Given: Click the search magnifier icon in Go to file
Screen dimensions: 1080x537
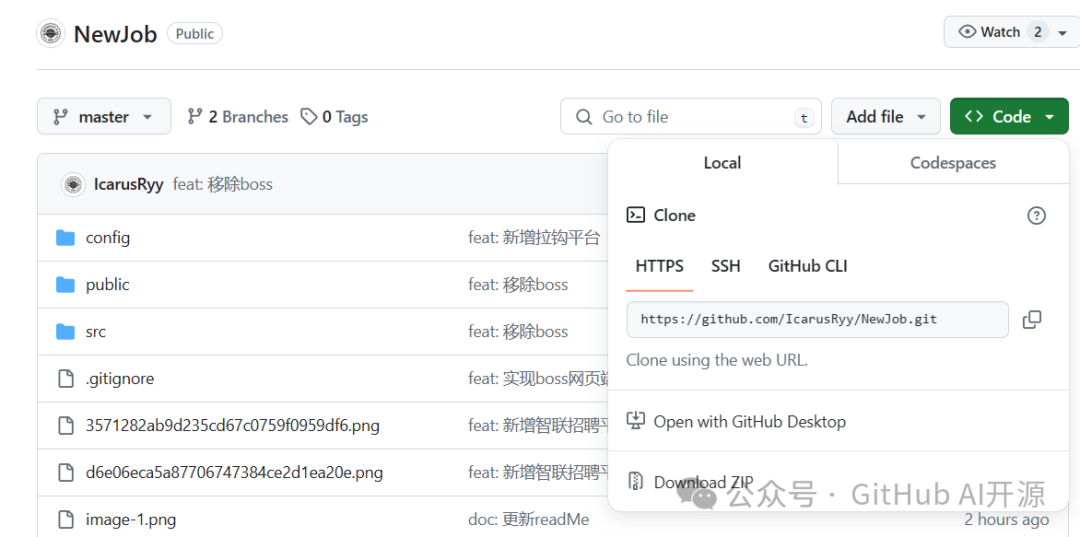Looking at the screenshot, I should tap(584, 116).
